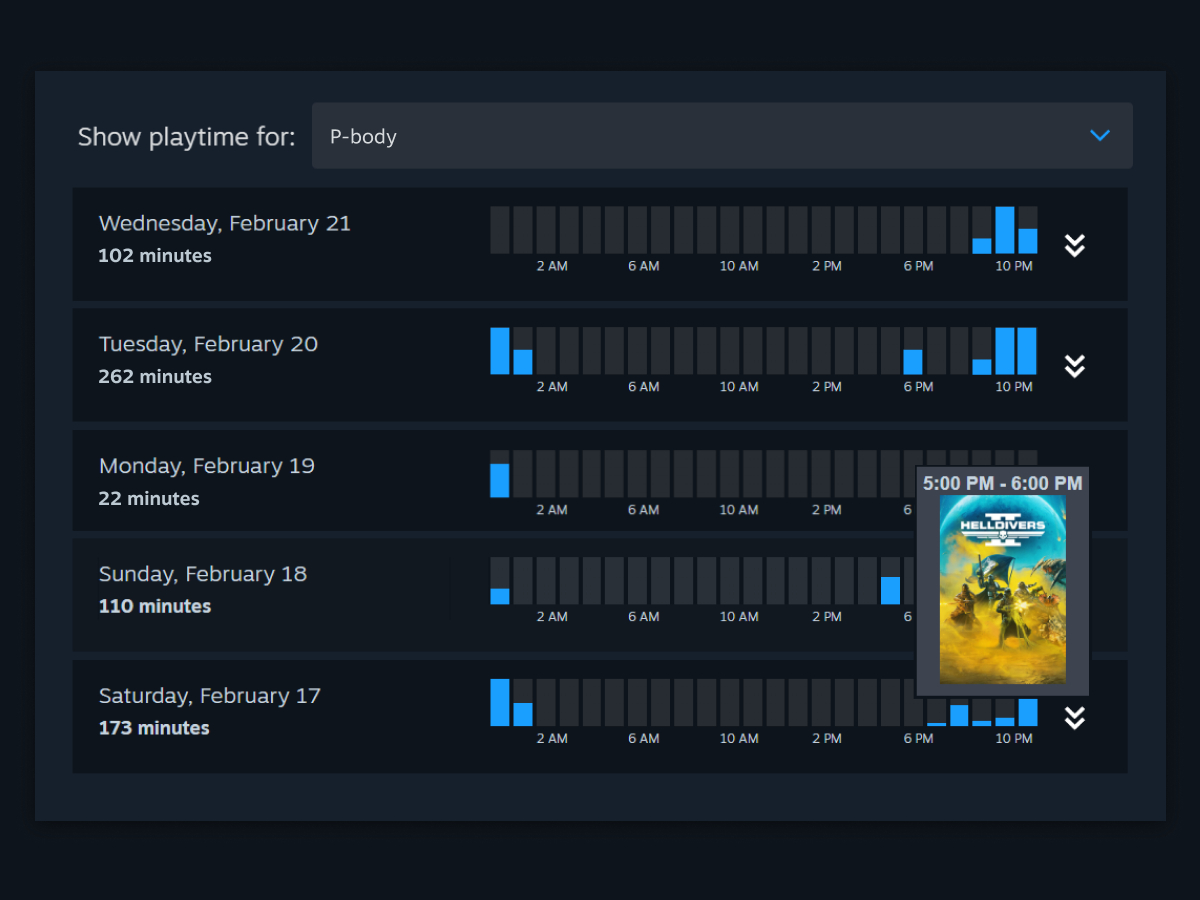The height and width of the screenshot is (900, 1200).
Task: Click the Helldivers 2 game cover thumbnail
Action: coord(1002,589)
